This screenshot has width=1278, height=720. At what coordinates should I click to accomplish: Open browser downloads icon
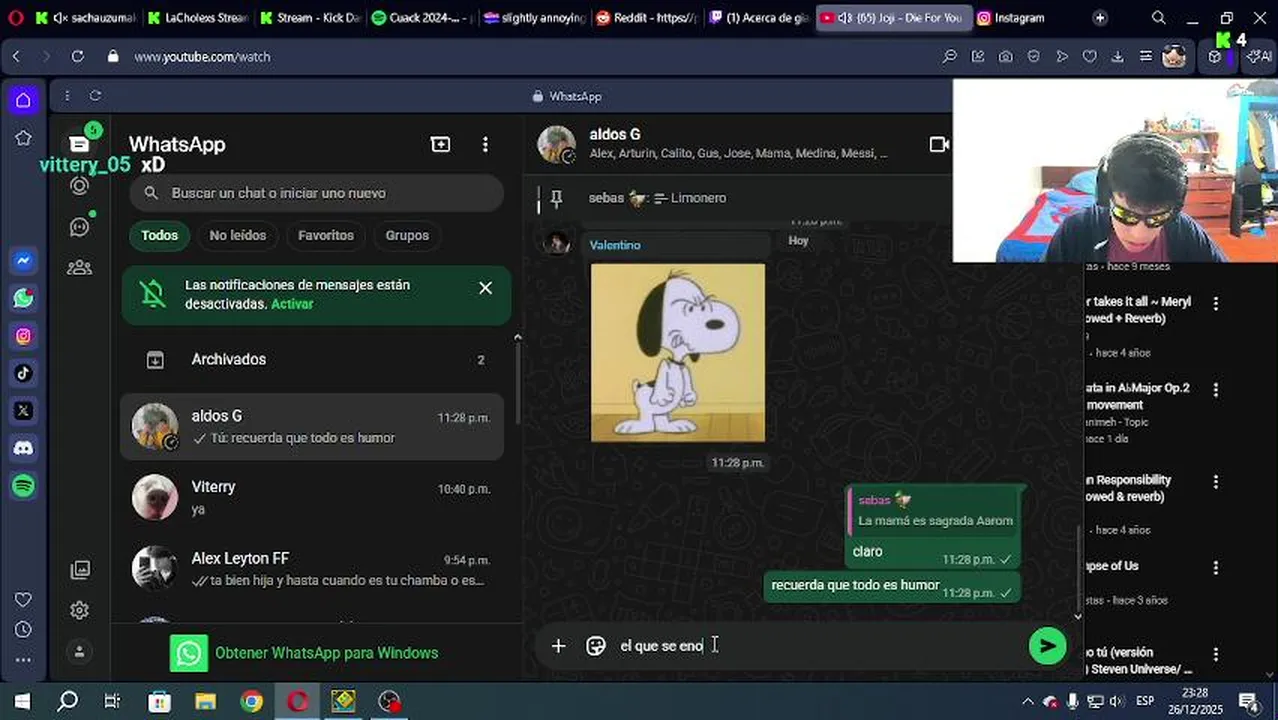(1117, 57)
